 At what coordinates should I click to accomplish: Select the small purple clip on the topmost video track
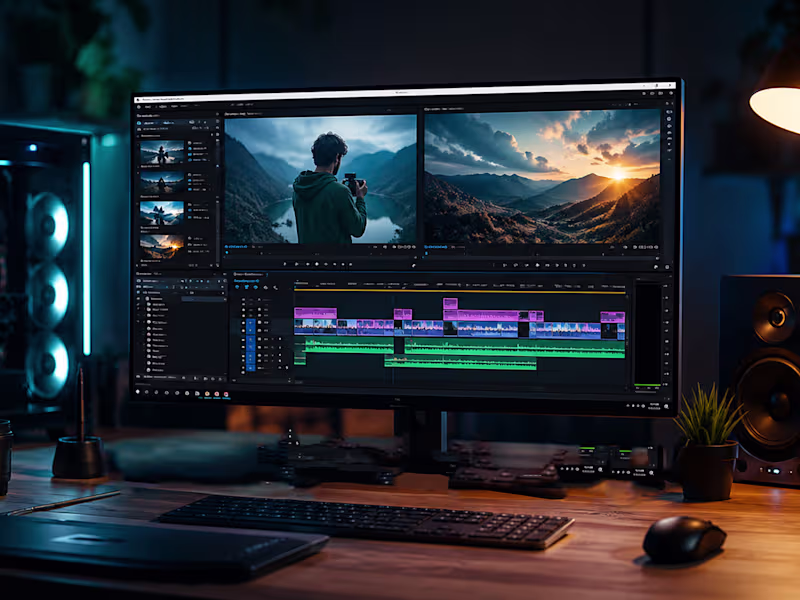point(450,304)
